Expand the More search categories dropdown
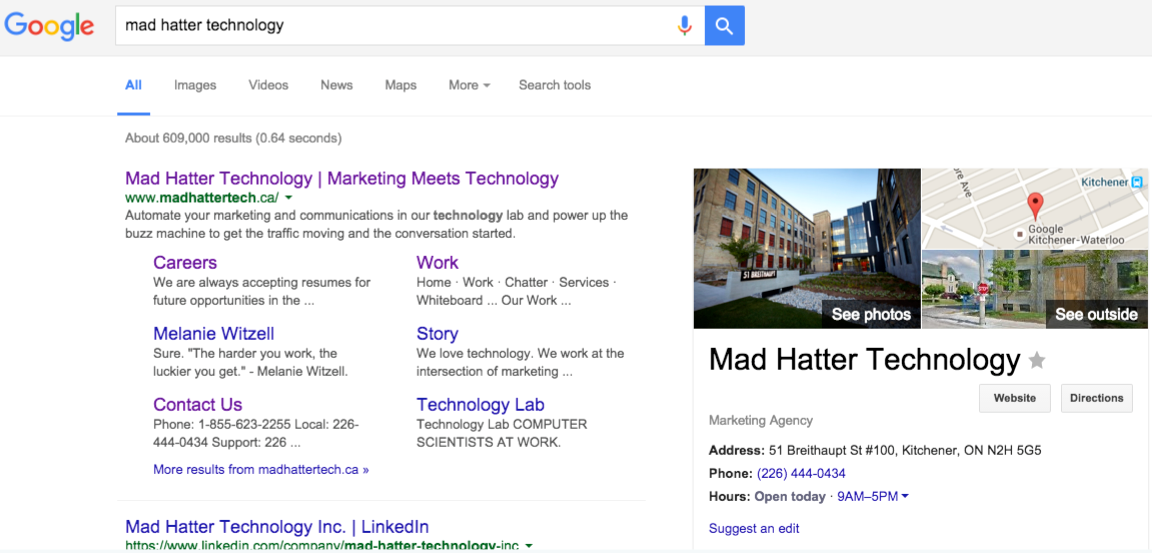The height and width of the screenshot is (553, 1152). (x=469, y=85)
